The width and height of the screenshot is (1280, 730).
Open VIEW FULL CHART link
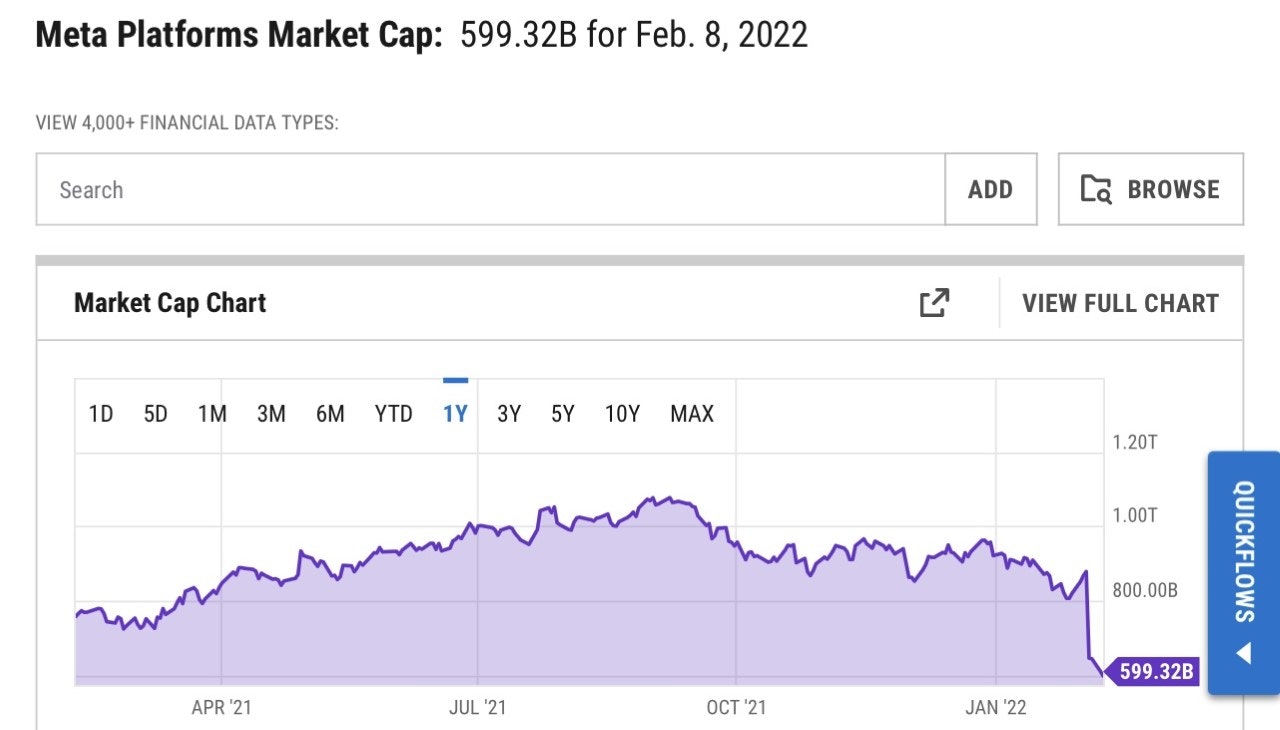click(x=1120, y=303)
